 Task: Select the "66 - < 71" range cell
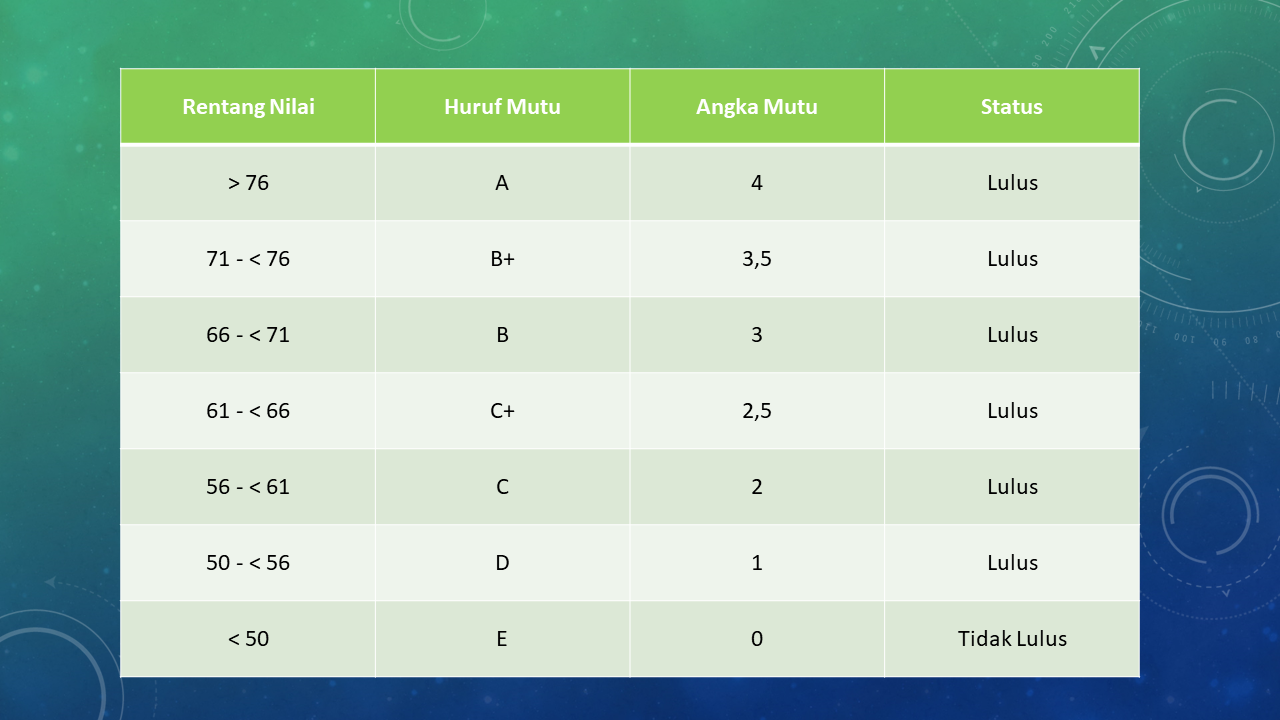(x=248, y=335)
